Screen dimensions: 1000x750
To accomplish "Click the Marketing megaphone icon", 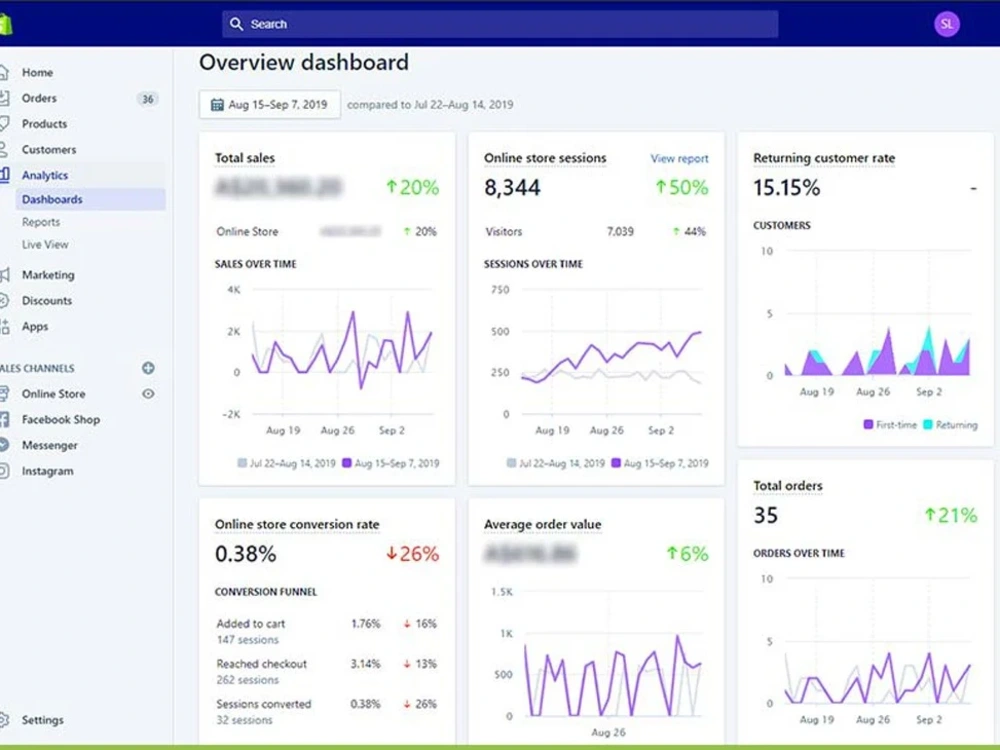I will point(4,275).
